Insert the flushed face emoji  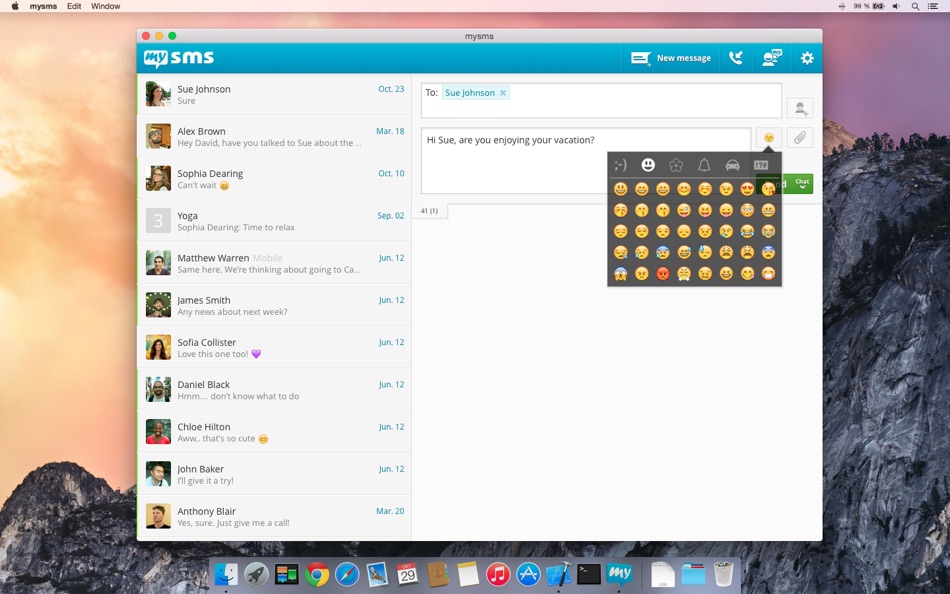point(747,210)
